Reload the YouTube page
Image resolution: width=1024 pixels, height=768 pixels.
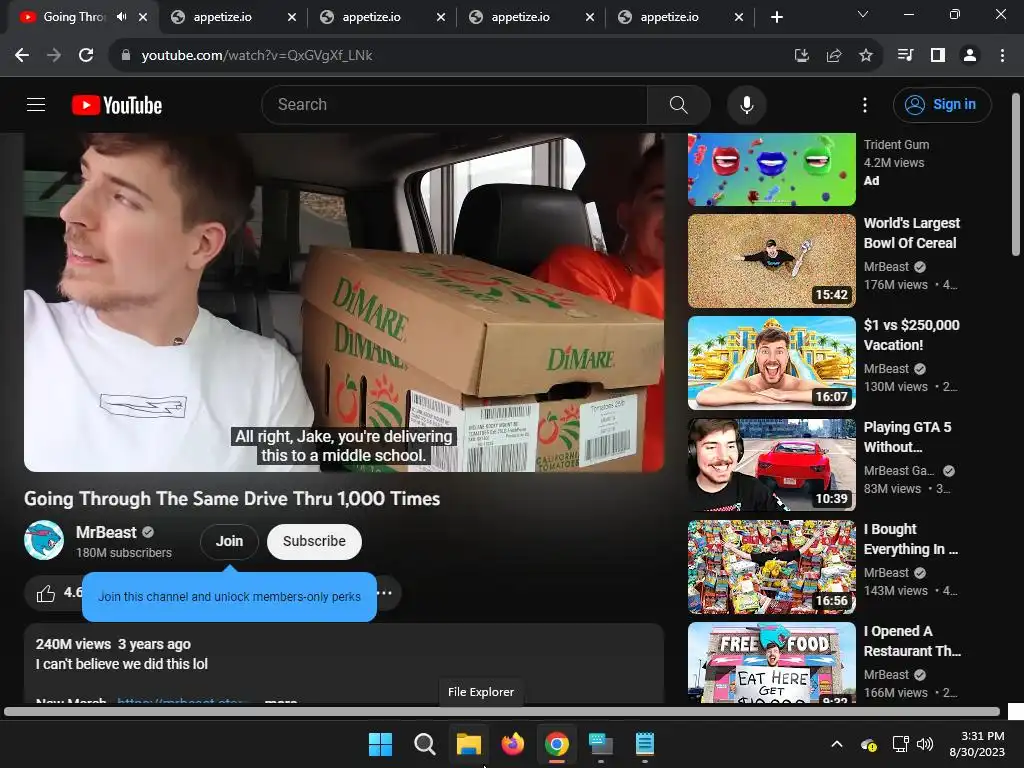tap(86, 56)
